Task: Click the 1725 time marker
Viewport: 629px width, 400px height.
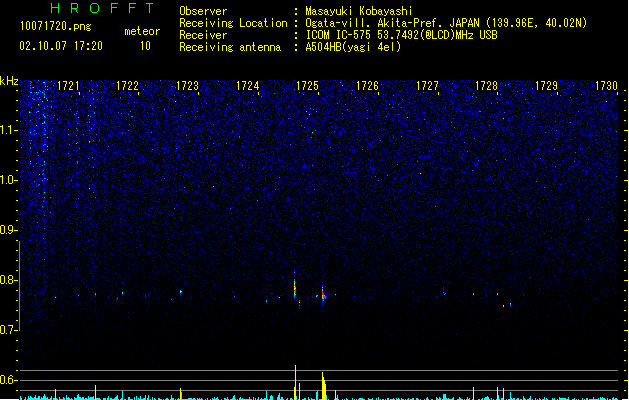Action: pyautogui.click(x=307, y=86)
